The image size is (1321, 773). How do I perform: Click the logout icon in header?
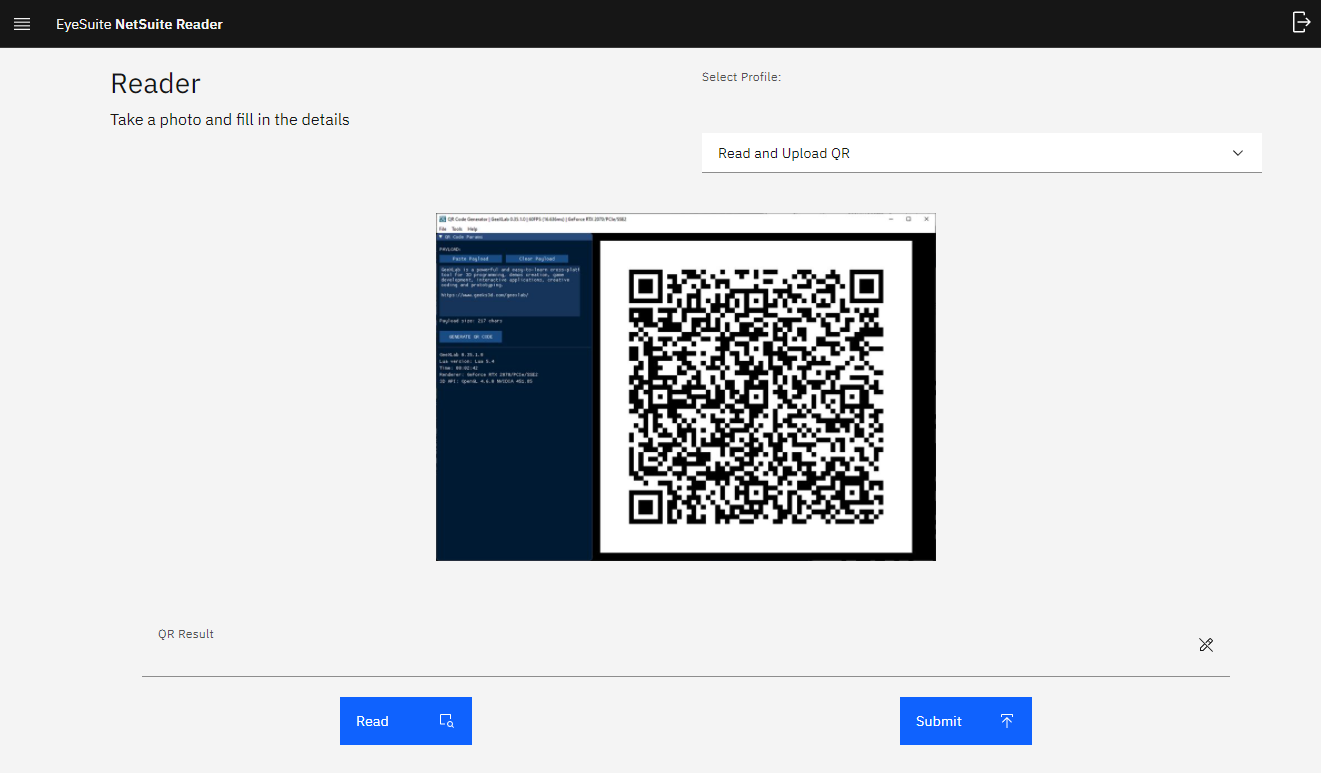point(1300,22)
